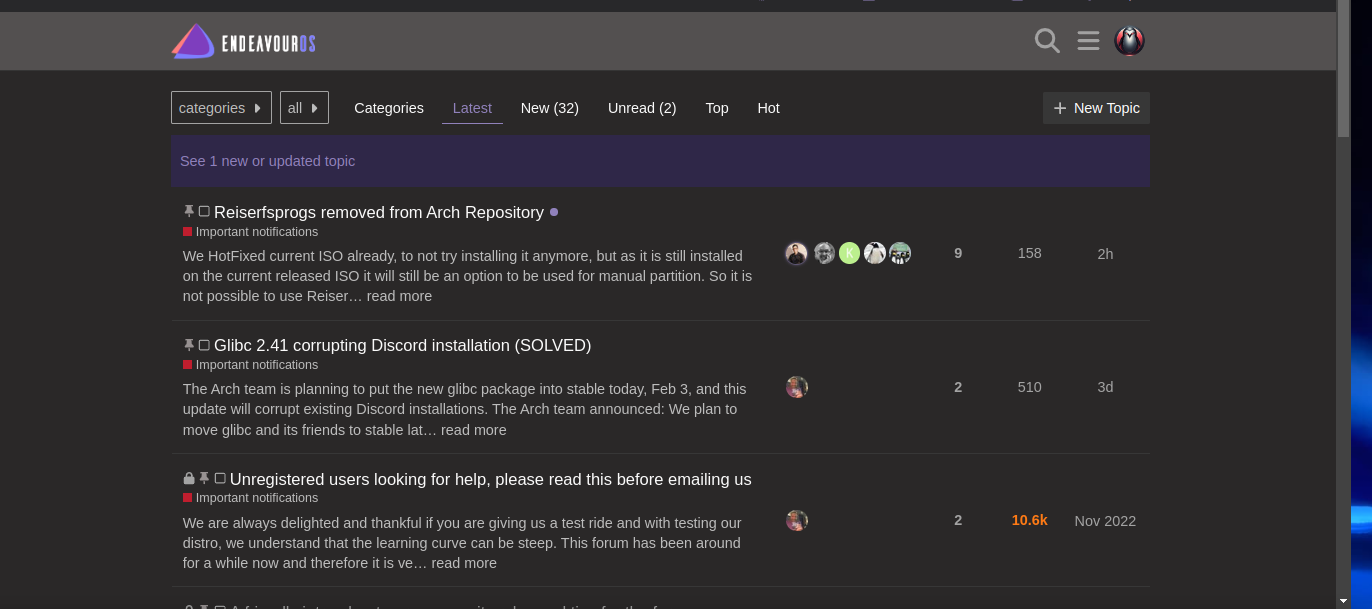Open poster avatar on Glibc 2.41 topic
1372x609 pixels.
[796, 387]
